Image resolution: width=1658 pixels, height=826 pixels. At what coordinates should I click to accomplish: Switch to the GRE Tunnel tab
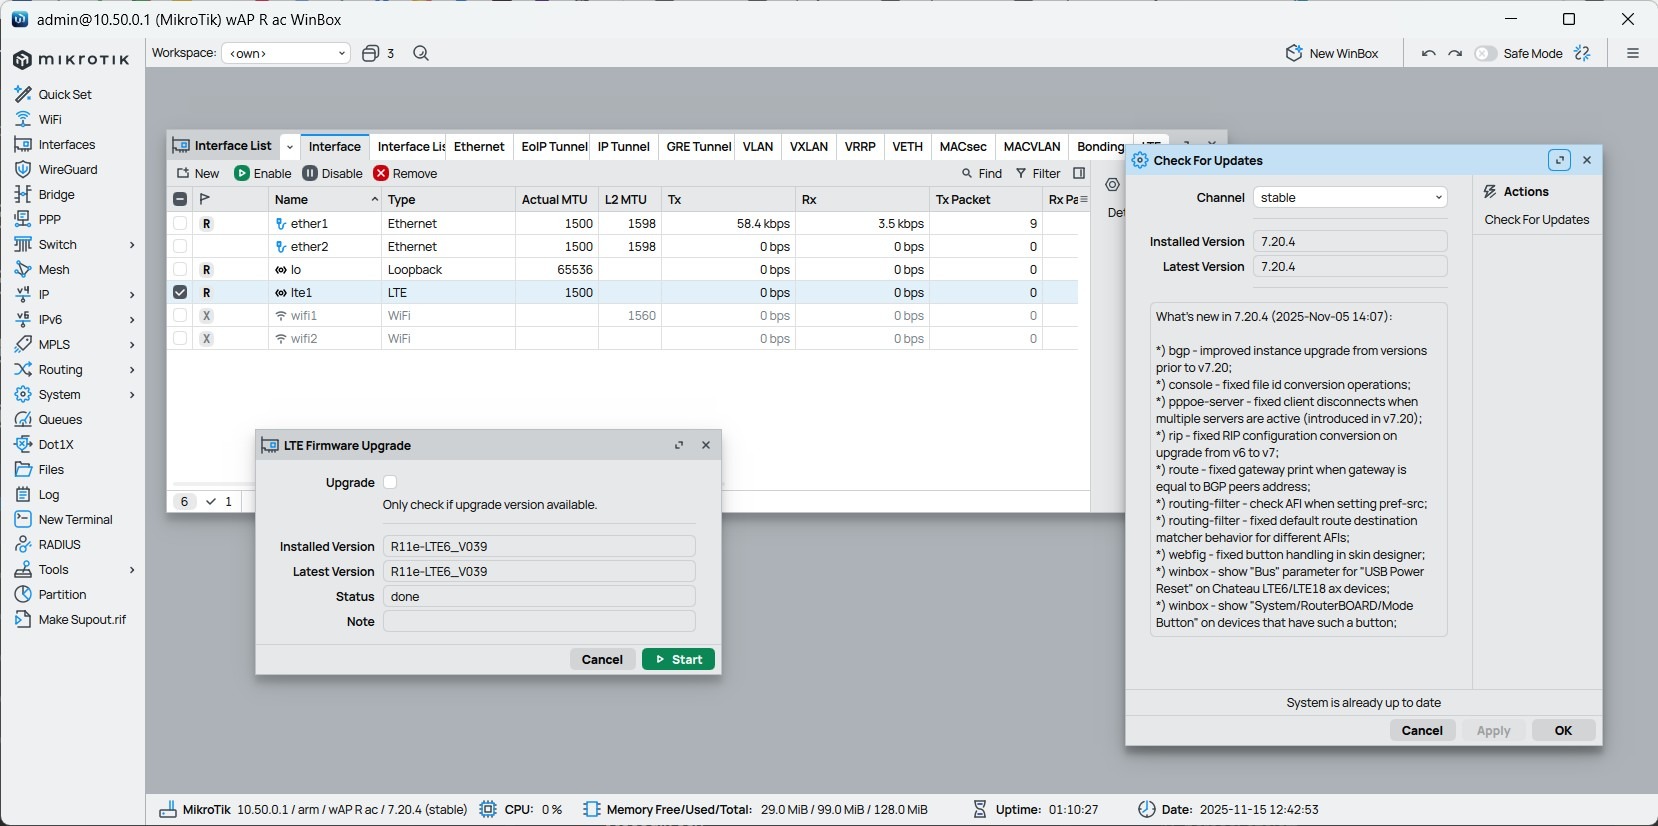click(699, 146)
